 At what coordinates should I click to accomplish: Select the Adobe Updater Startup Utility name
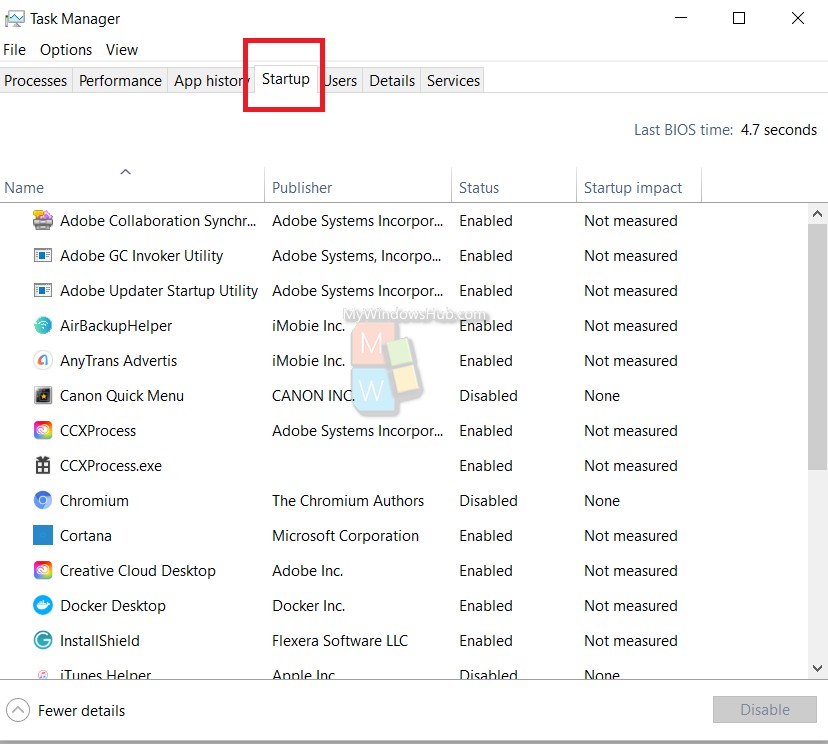[x=159, y=290]
